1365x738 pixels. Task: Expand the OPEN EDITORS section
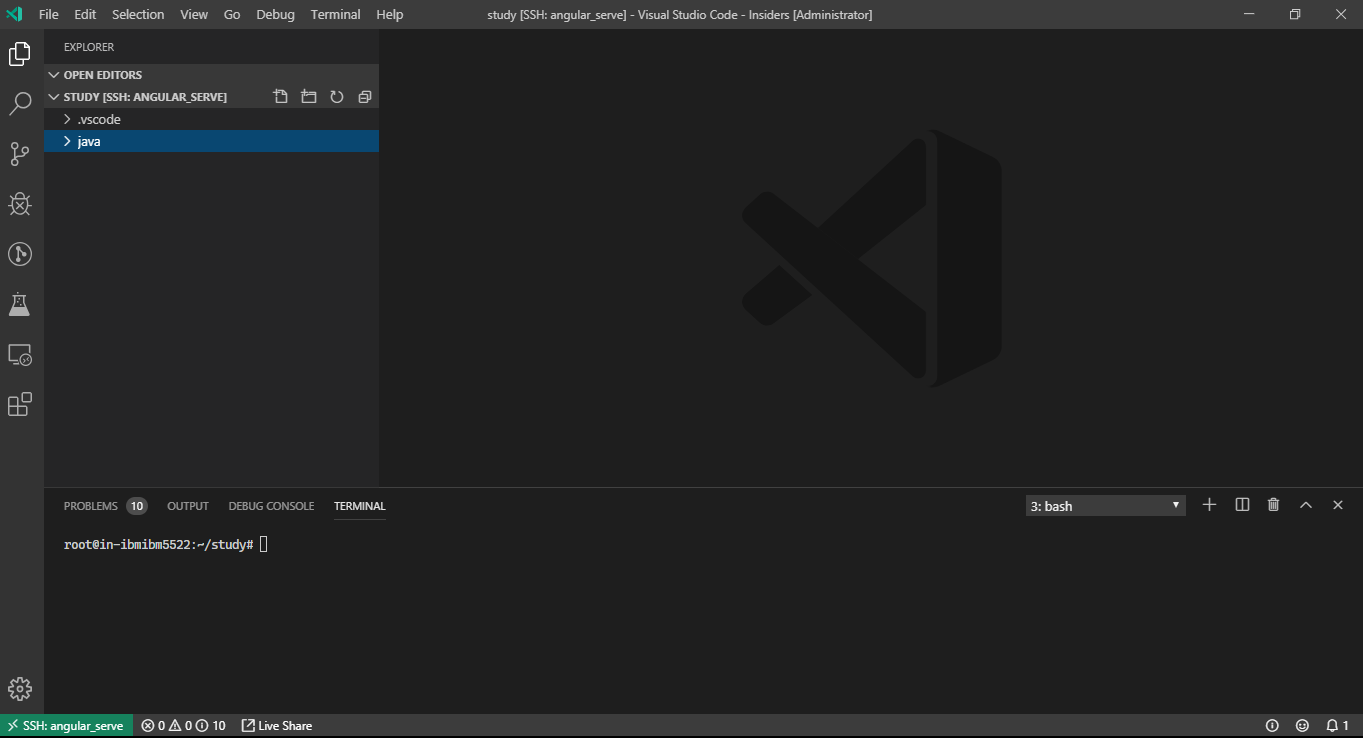point(211,75)
